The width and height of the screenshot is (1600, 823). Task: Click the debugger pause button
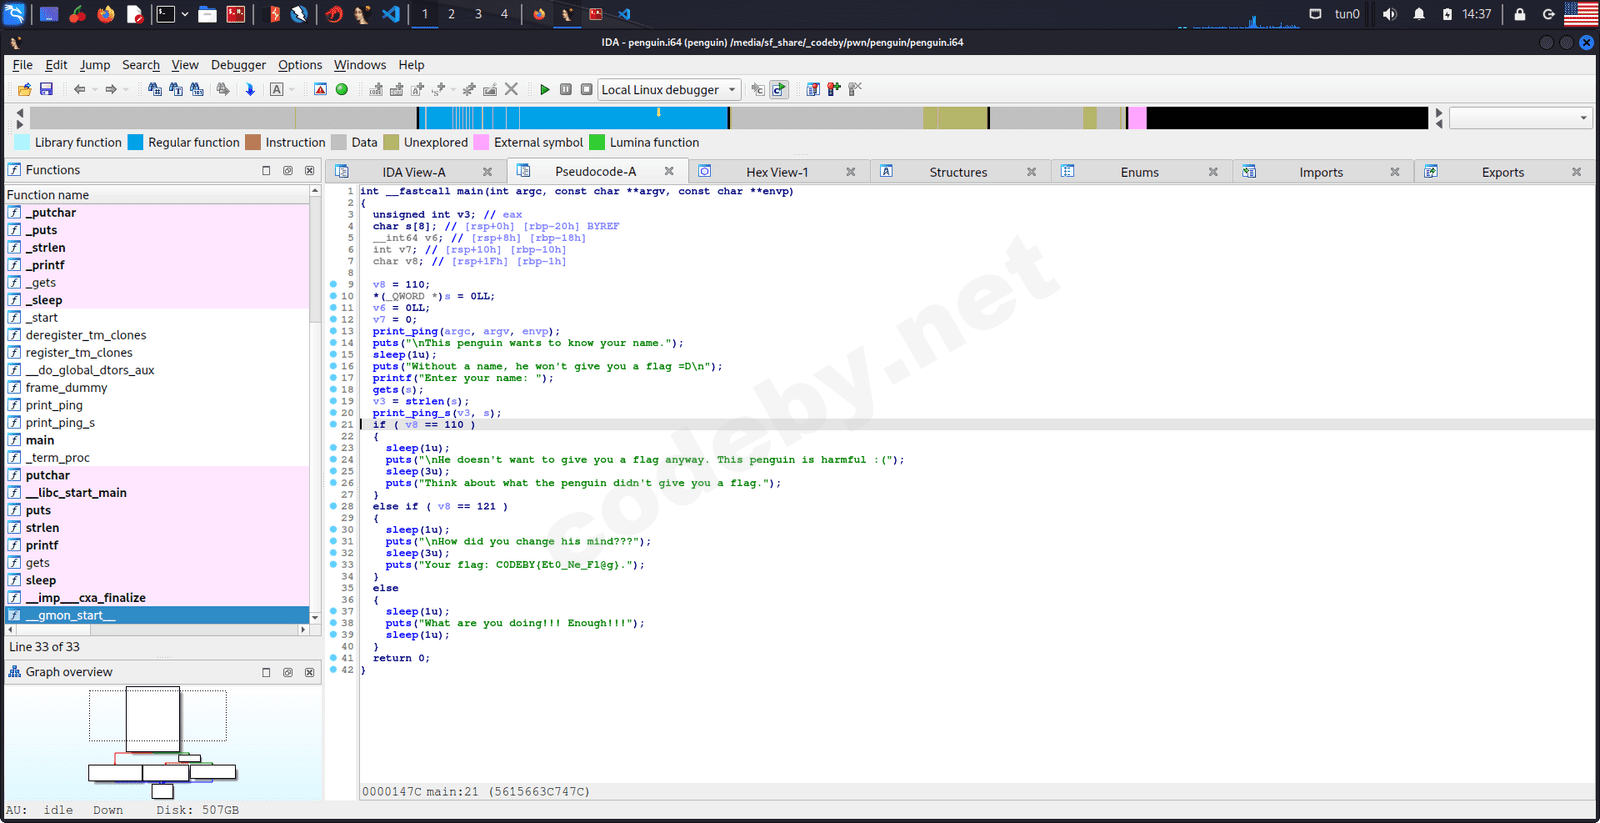click(566, 90)
